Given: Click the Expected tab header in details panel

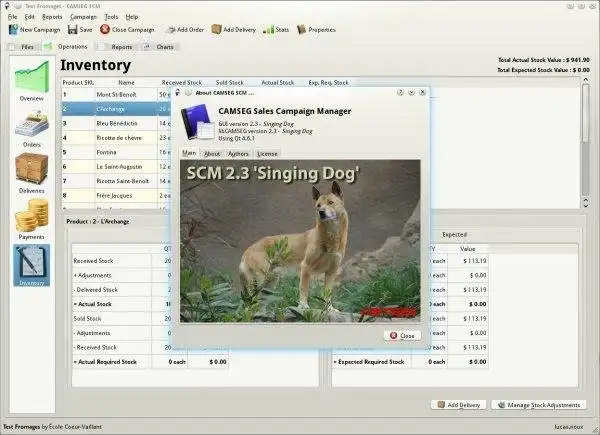Looking at the screenshot, I should coord(454,235).
